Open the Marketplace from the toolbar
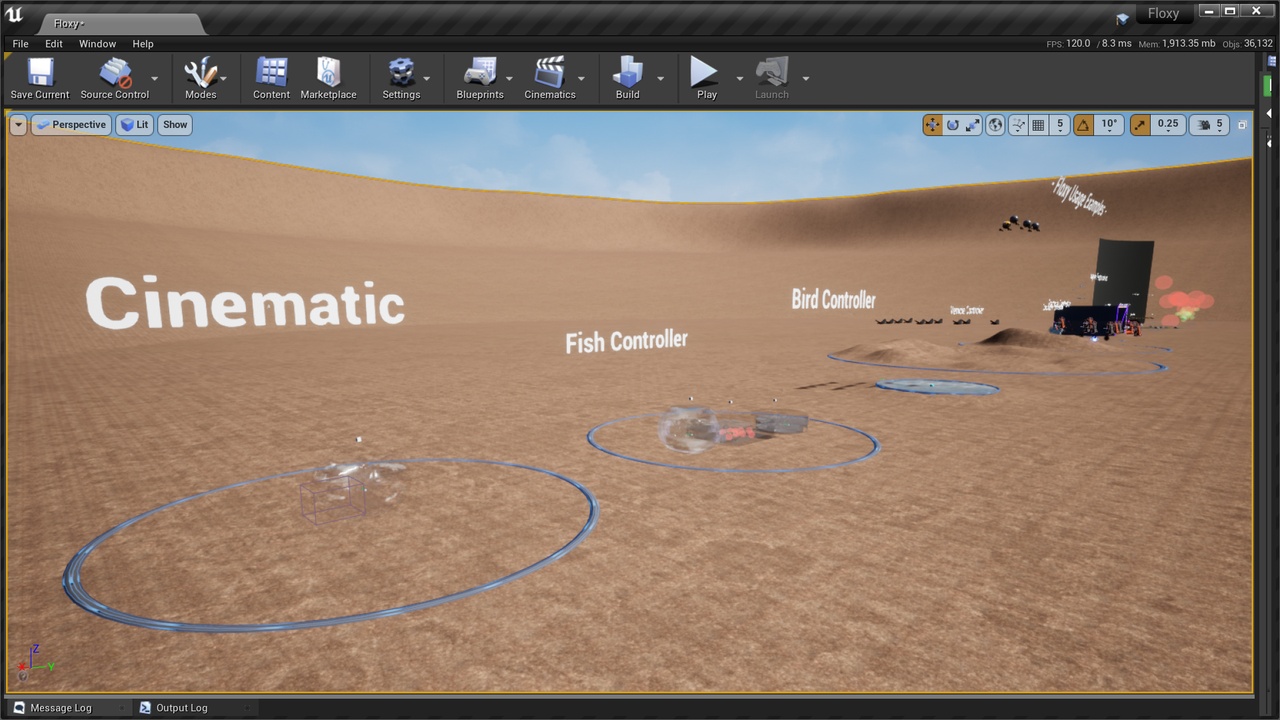This screenshot has width=1280, height=720. coord(328,78)
